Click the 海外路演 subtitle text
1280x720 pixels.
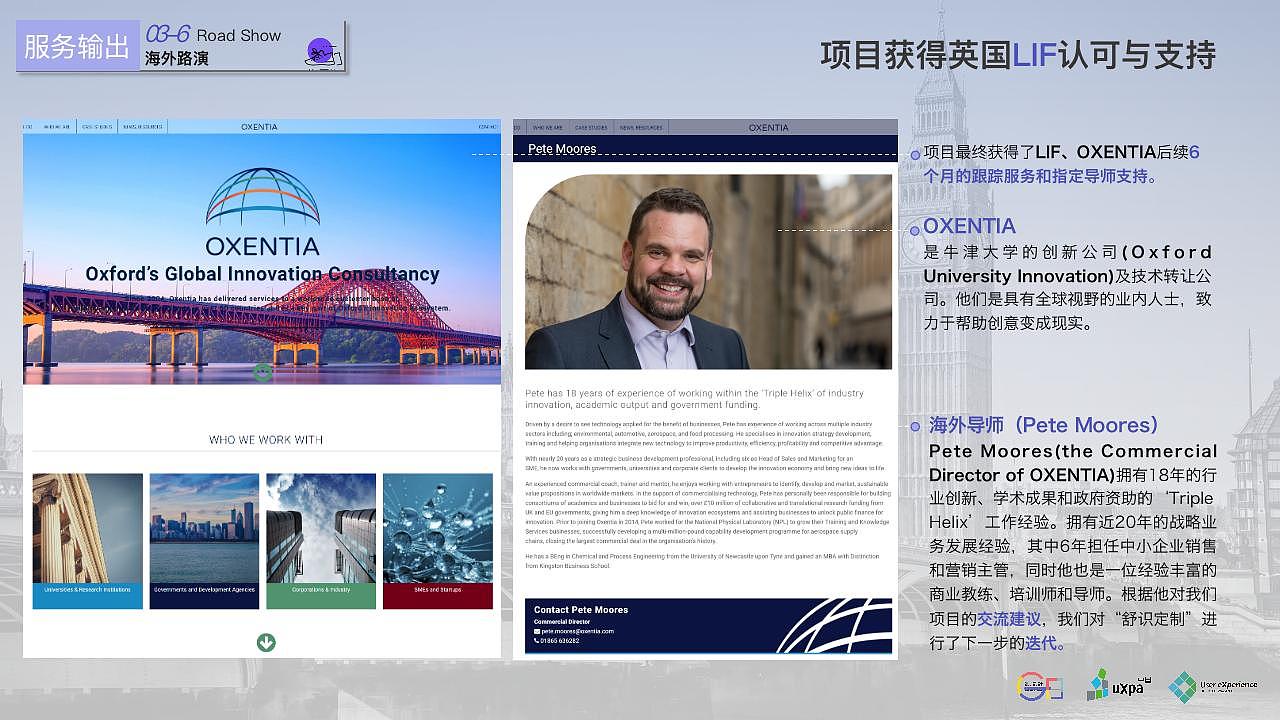pyautogui.click(x=177, y=58)
